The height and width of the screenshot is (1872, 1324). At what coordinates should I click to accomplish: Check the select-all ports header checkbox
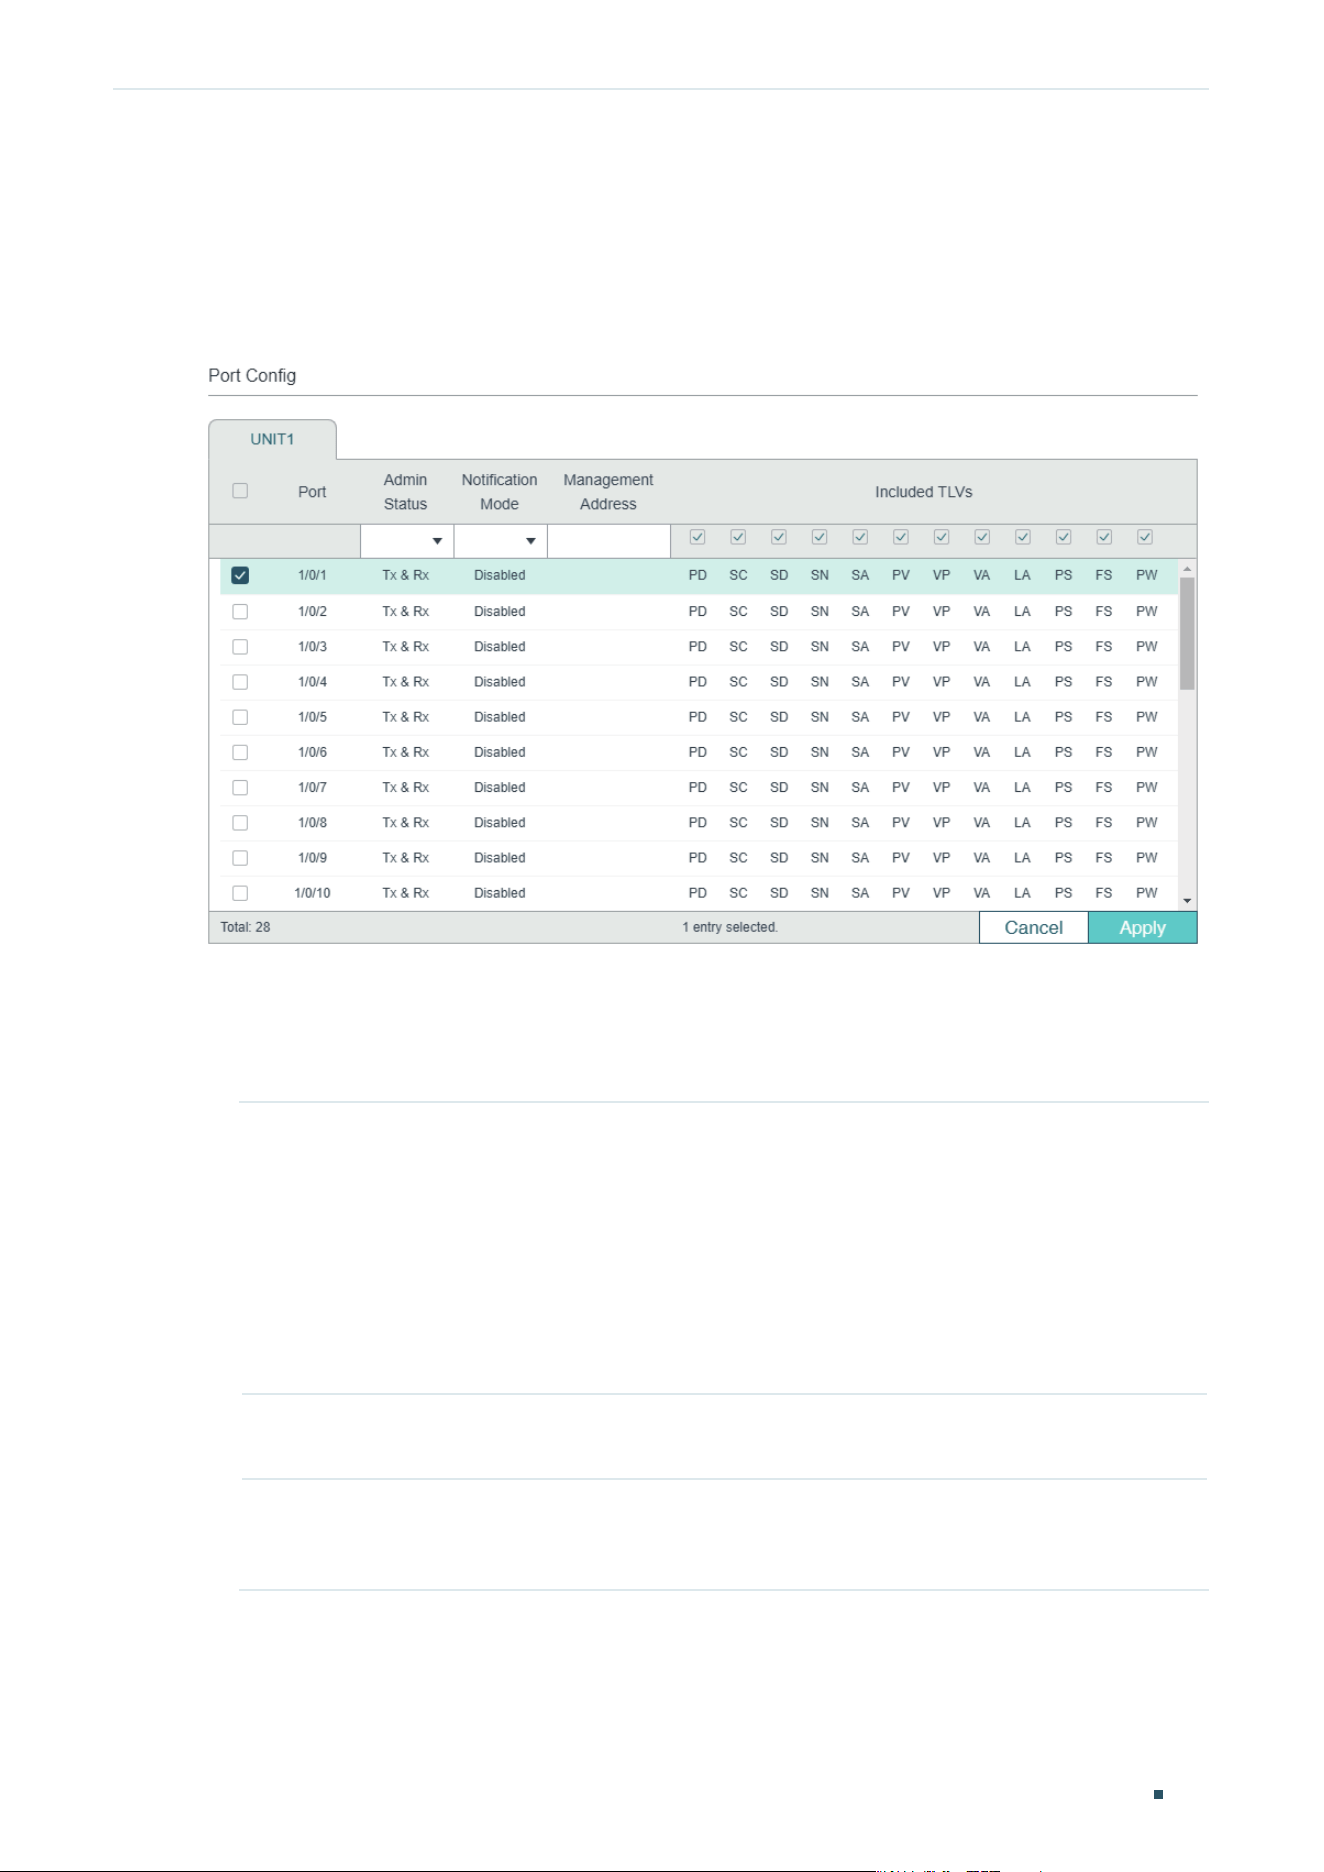pos(240,491)
